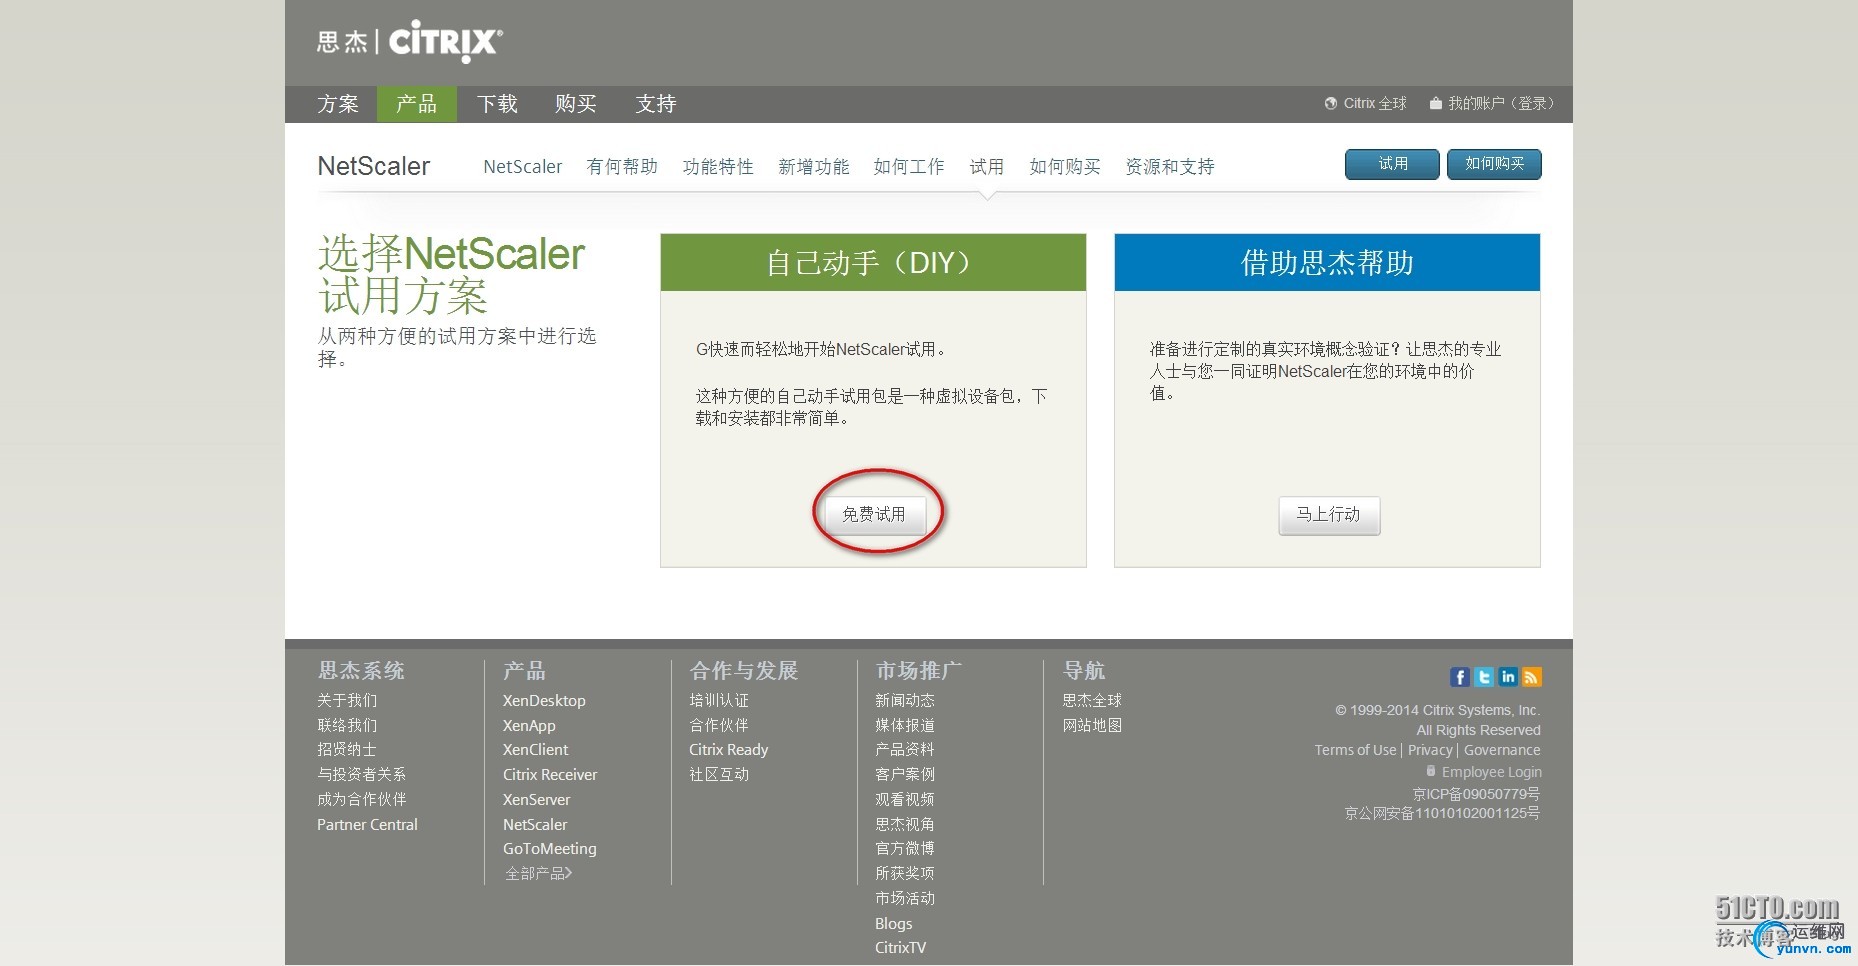This screenshot has width=1858, height=966.
Task: Open the 与投资者关系 footer link
Action: pyautogui.click(x=362, y=774)
